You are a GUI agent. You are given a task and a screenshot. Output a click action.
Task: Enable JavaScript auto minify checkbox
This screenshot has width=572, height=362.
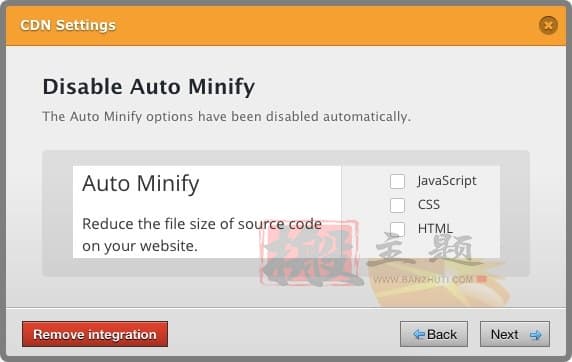click(397, 181)
